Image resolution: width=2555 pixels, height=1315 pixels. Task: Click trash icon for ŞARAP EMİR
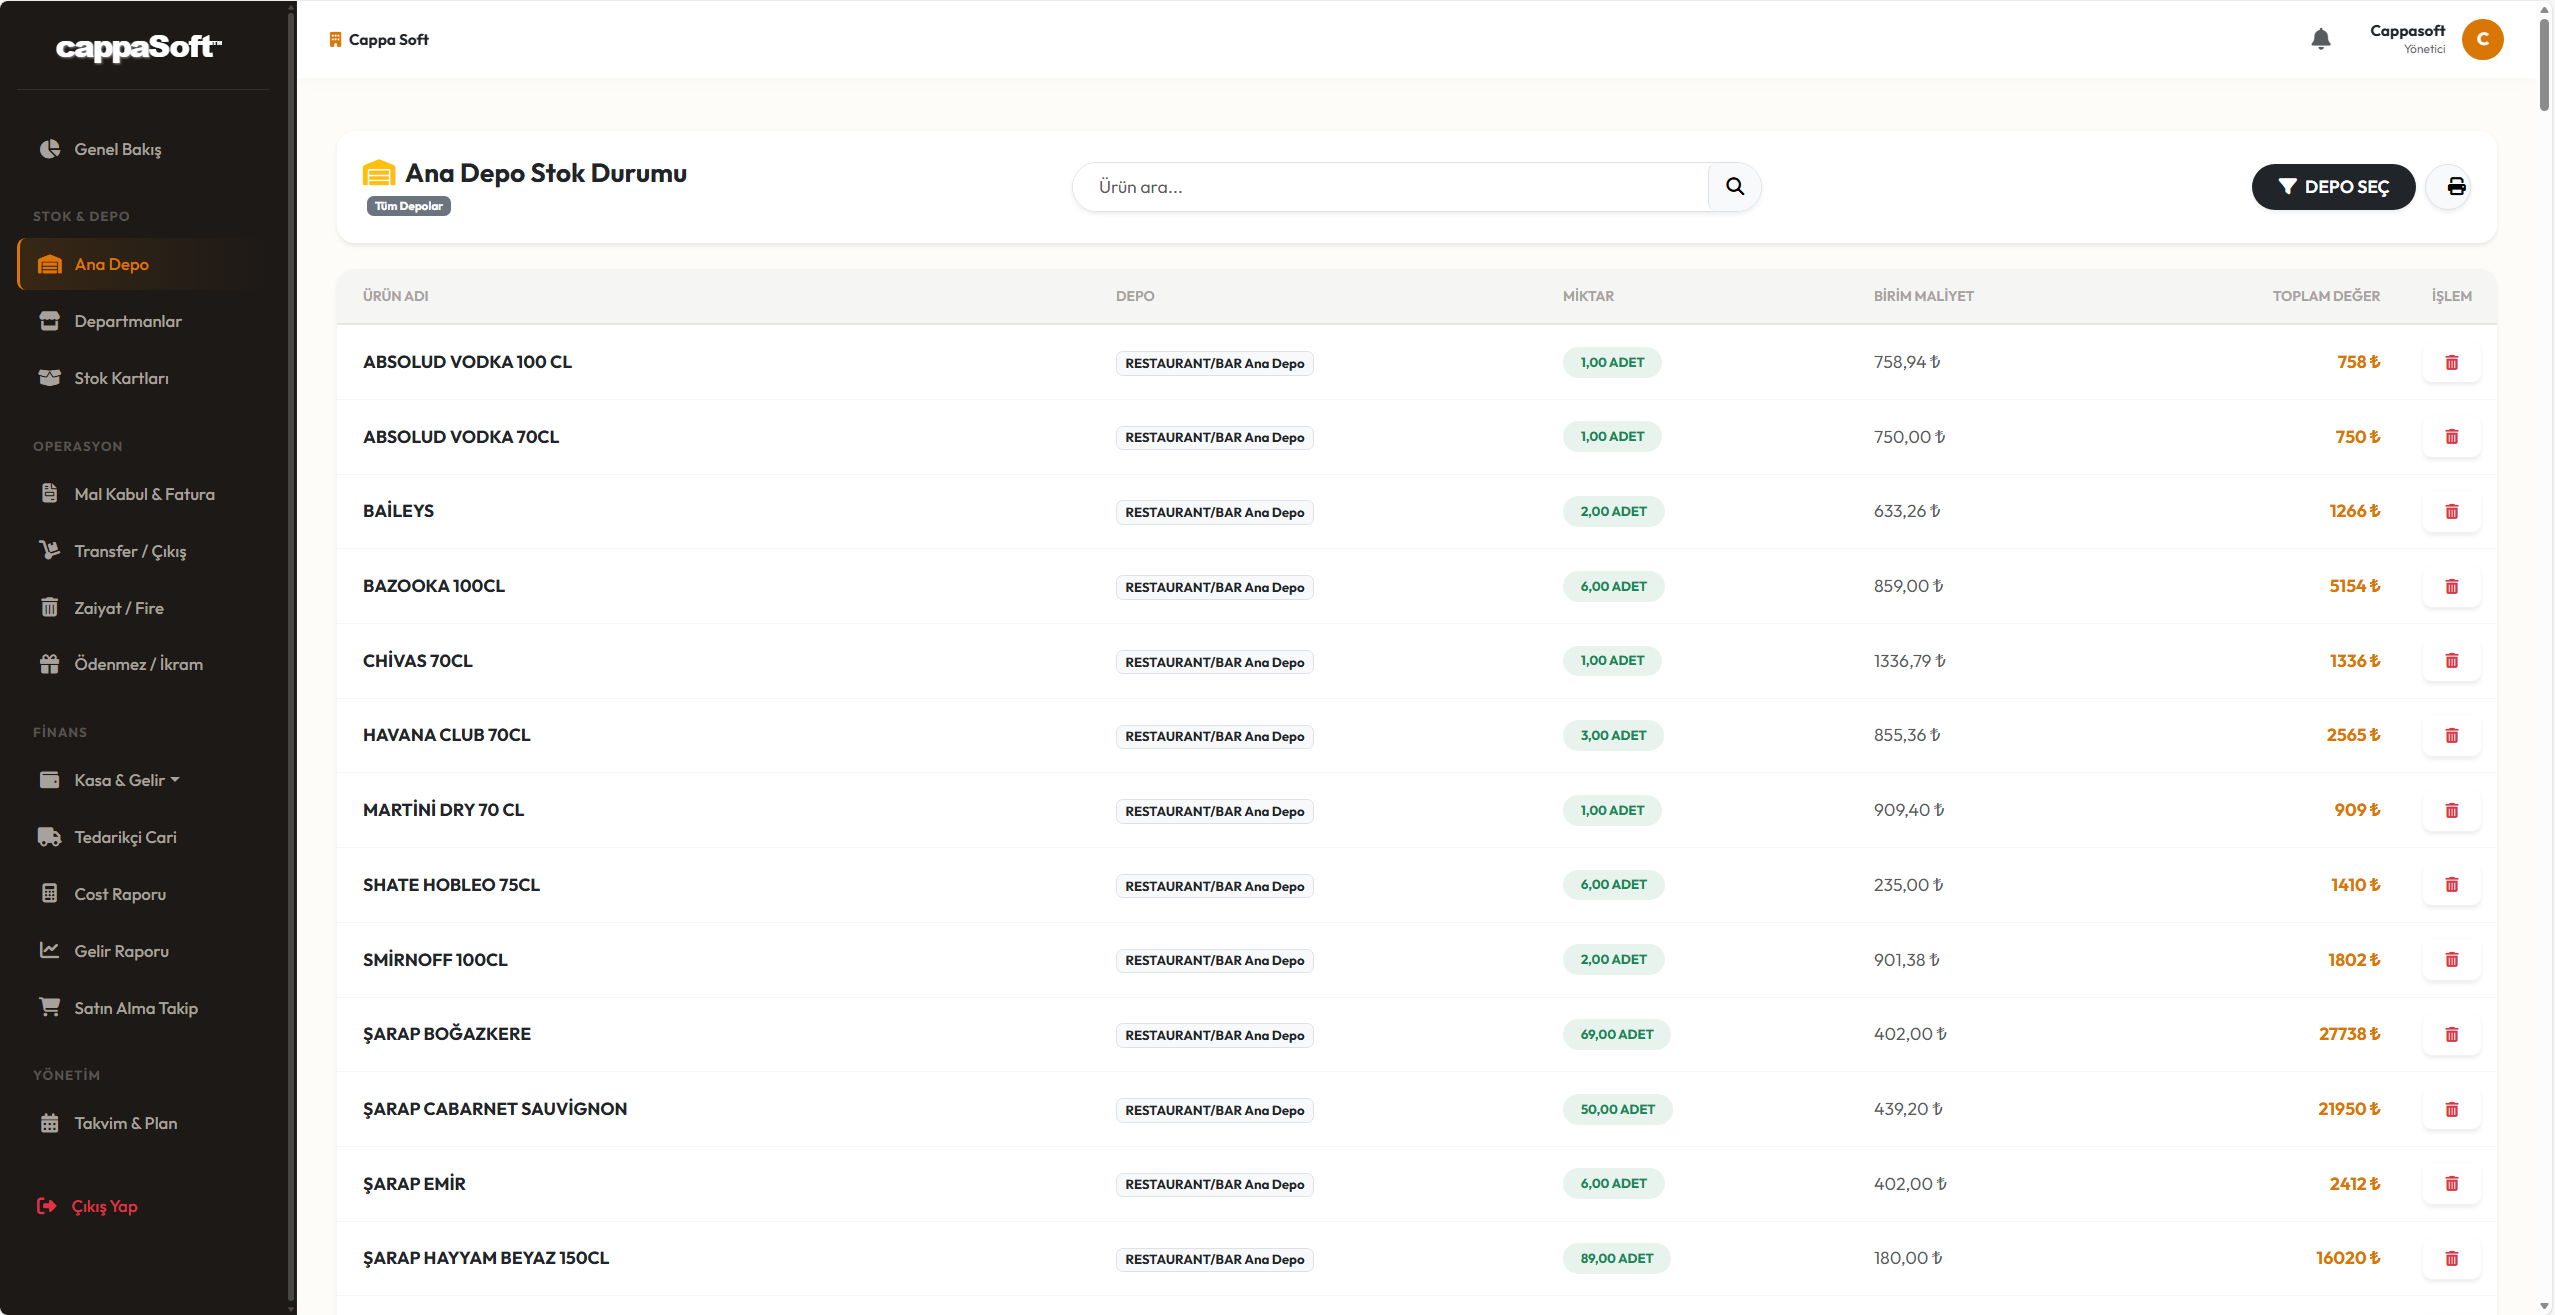coord(2451,1184)
